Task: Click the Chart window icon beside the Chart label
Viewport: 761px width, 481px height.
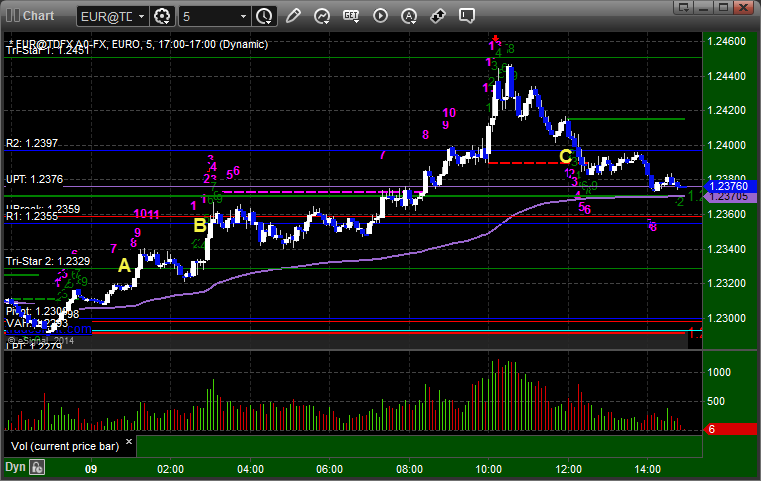Action: pyautogui.click(x=13, y=16)
